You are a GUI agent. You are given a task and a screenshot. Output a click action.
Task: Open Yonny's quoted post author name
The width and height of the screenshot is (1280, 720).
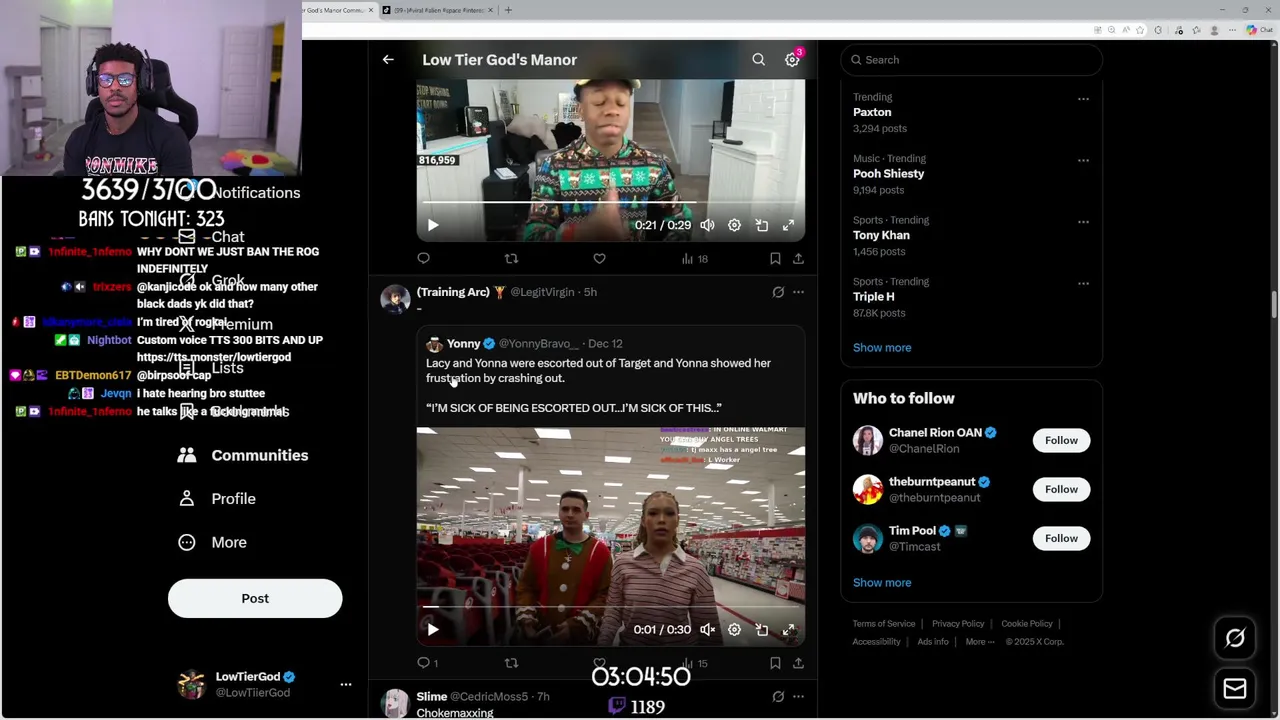[463, 344]
